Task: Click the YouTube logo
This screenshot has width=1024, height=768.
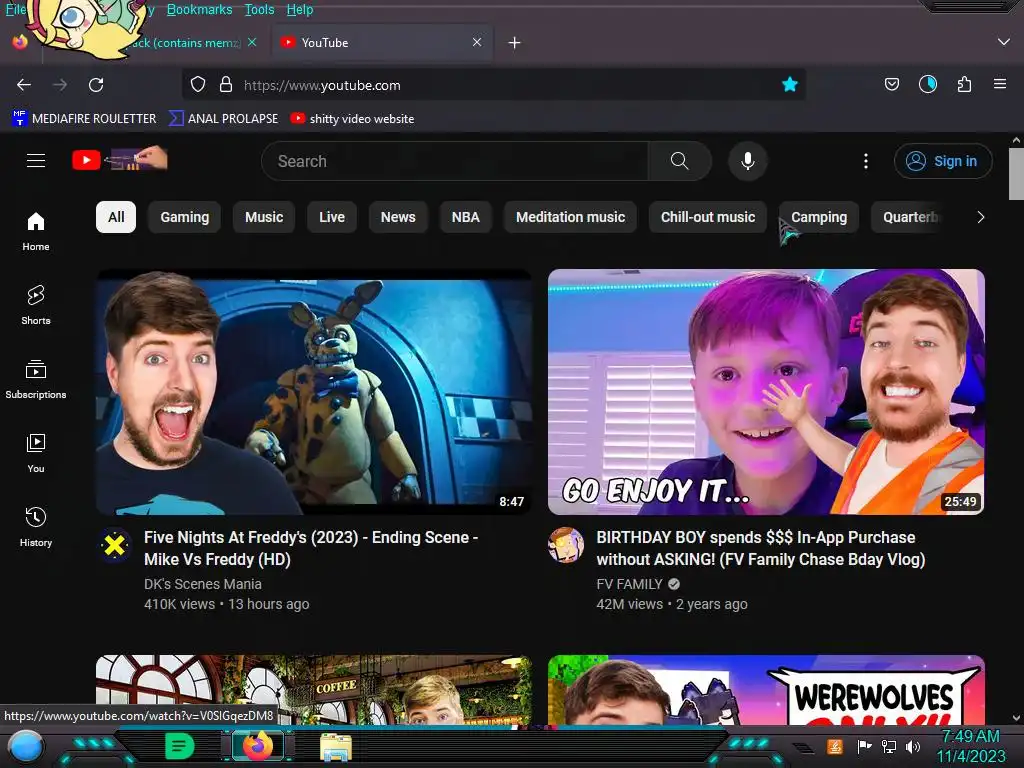Action: (x=120, y=159)
